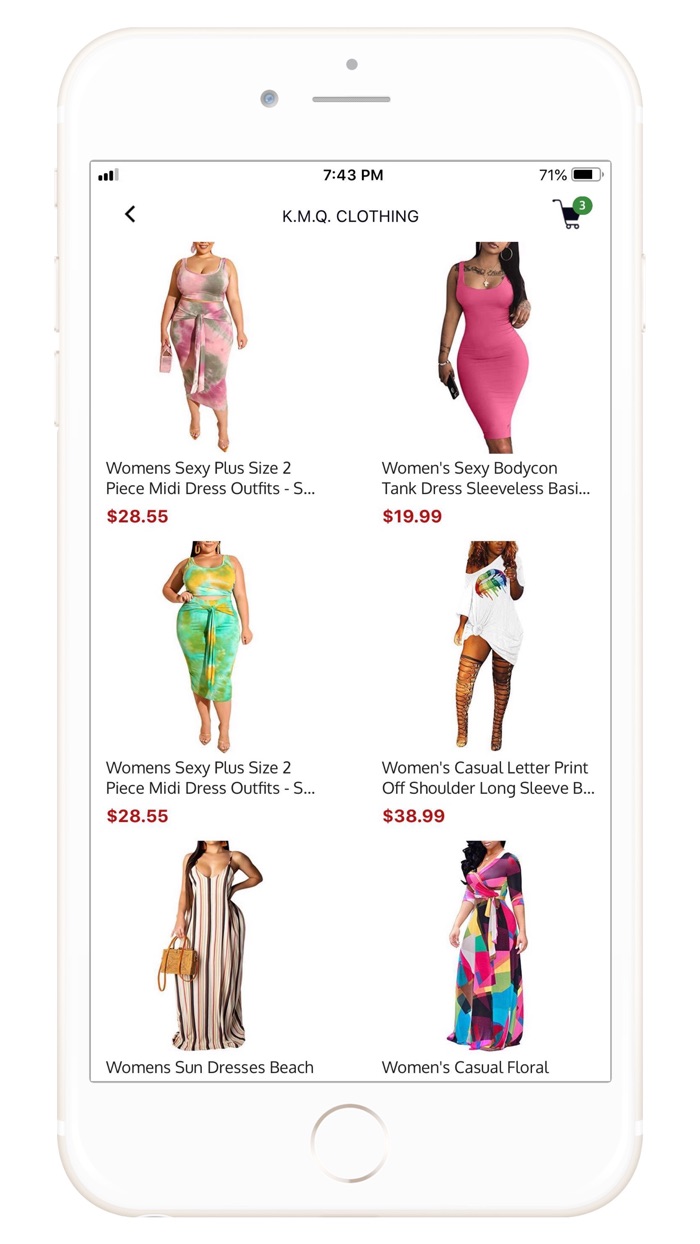The width and height of the screenshot is (700, 1244).
Task: Open the shopping cart icon
Action: coord(567,215)
